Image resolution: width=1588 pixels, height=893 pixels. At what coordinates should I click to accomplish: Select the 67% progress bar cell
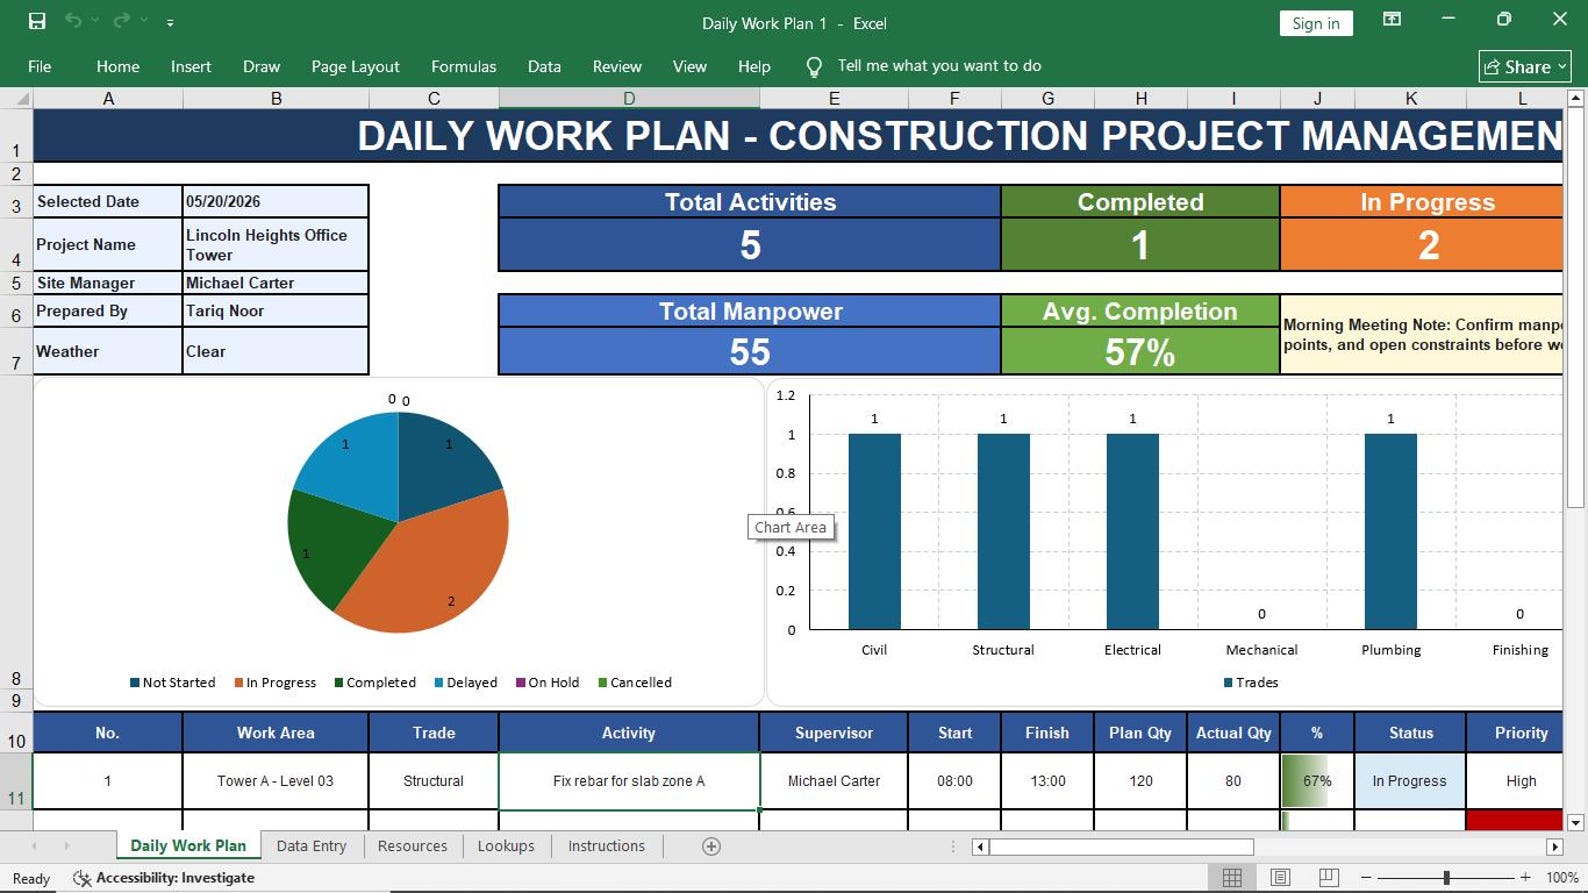click(x=1317, y=781)
